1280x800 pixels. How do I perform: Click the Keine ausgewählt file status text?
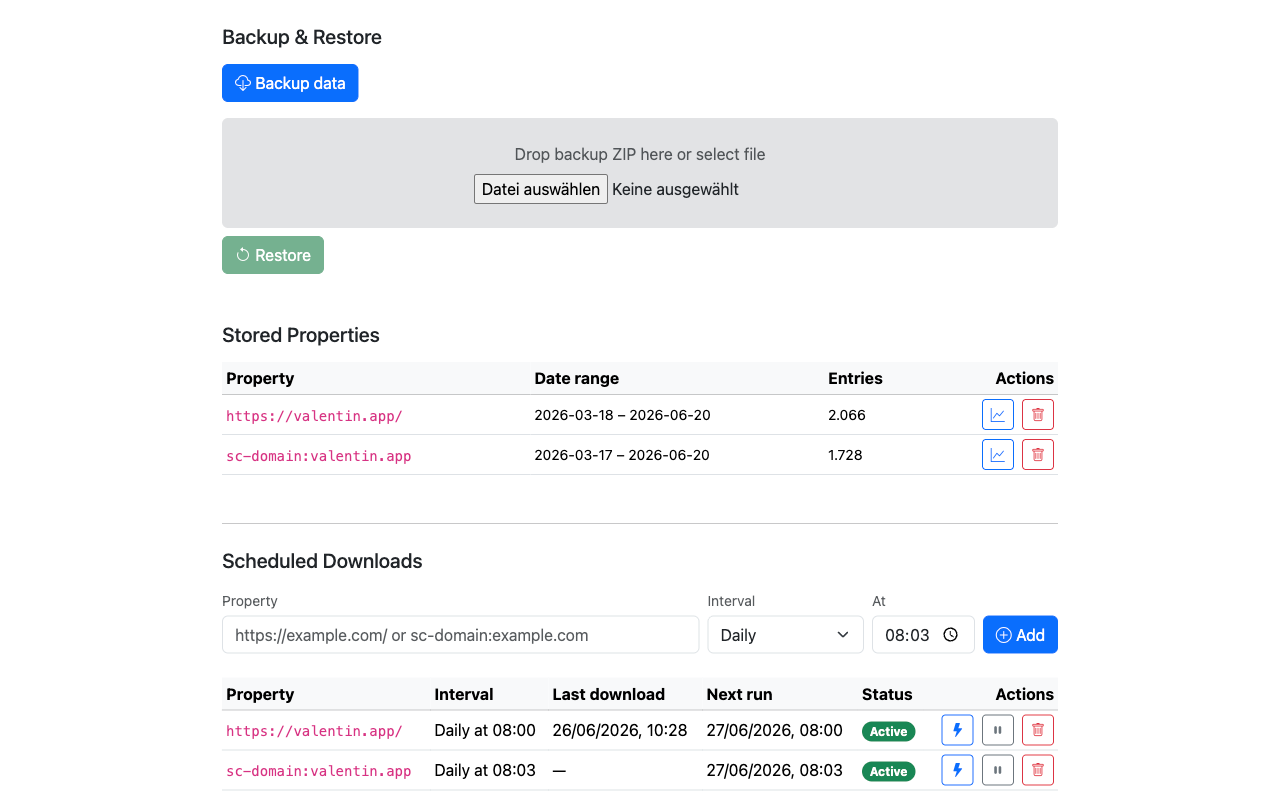point(675,189)
